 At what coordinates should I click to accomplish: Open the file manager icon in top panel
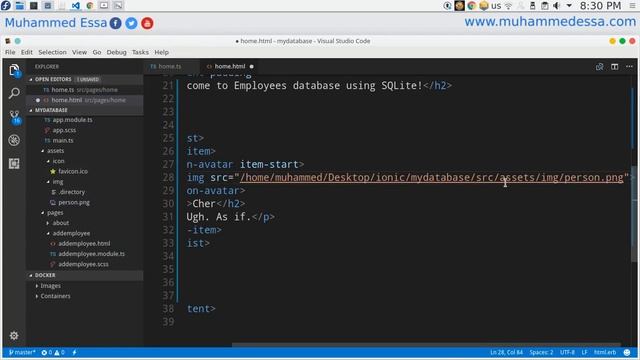pos(19,5)
